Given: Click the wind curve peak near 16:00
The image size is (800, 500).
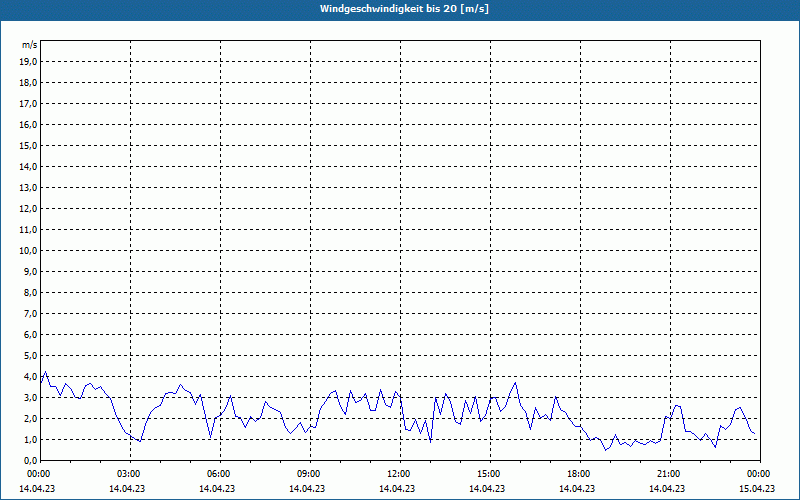Looking at the screenshot, I should tap(516, 383).
